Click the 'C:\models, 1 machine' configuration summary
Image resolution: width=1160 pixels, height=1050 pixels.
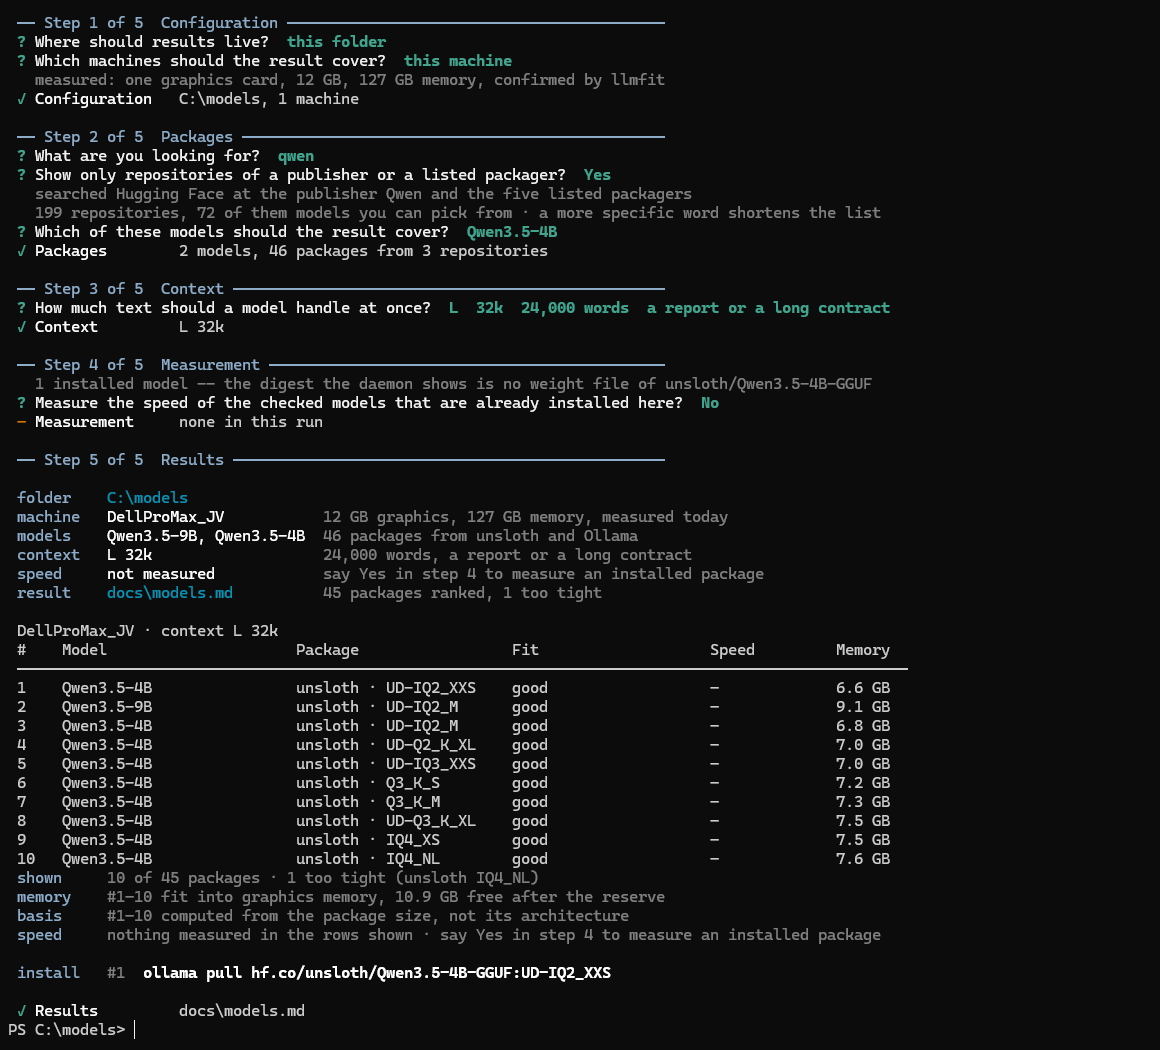tap(269, 99)
